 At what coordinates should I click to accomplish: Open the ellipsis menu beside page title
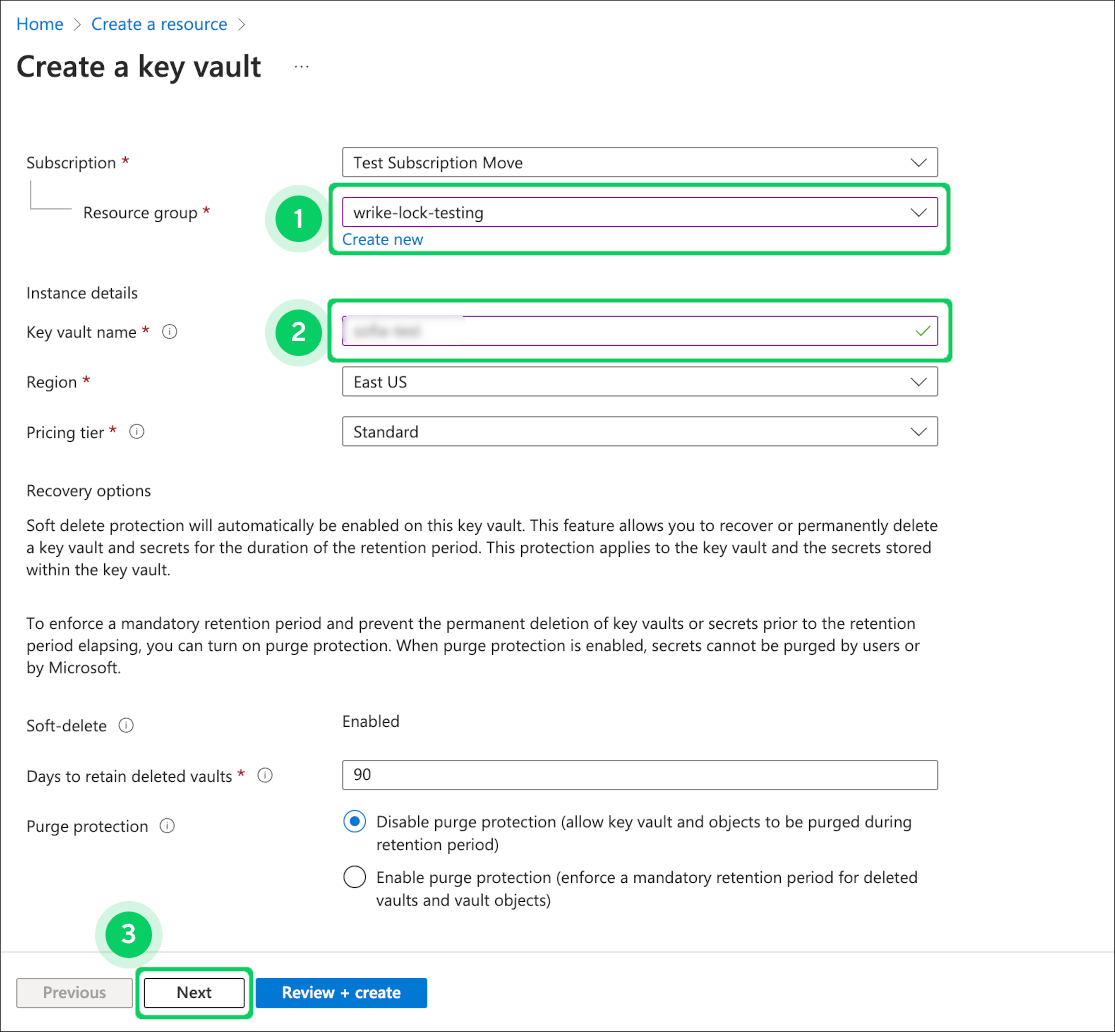[302, 67]
